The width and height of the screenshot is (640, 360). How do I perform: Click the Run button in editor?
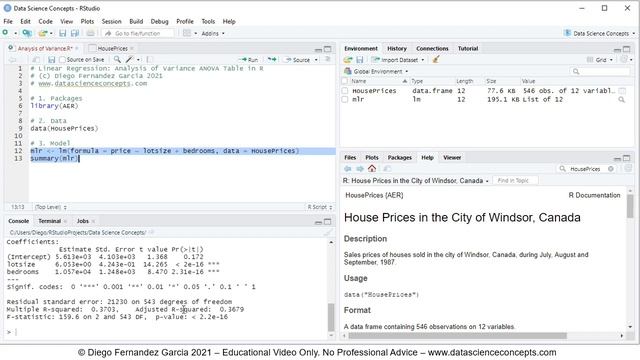tap(249, 60)
